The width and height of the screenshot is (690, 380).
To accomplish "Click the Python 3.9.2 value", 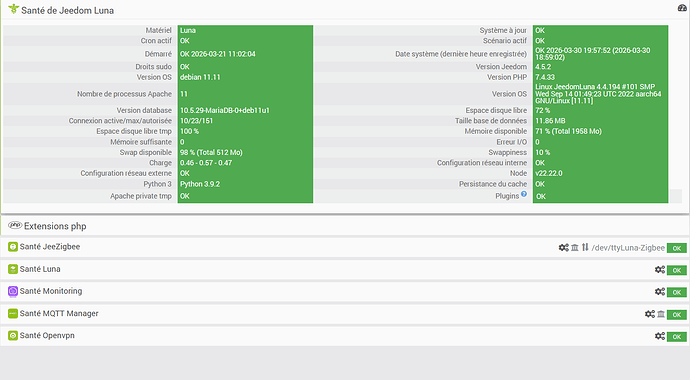I will tap(200, 184).
